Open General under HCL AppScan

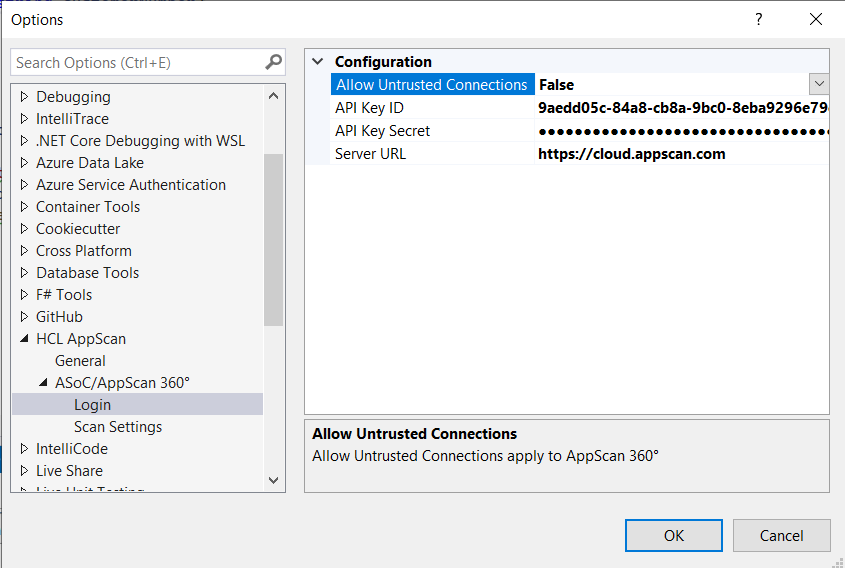point(80,361)
